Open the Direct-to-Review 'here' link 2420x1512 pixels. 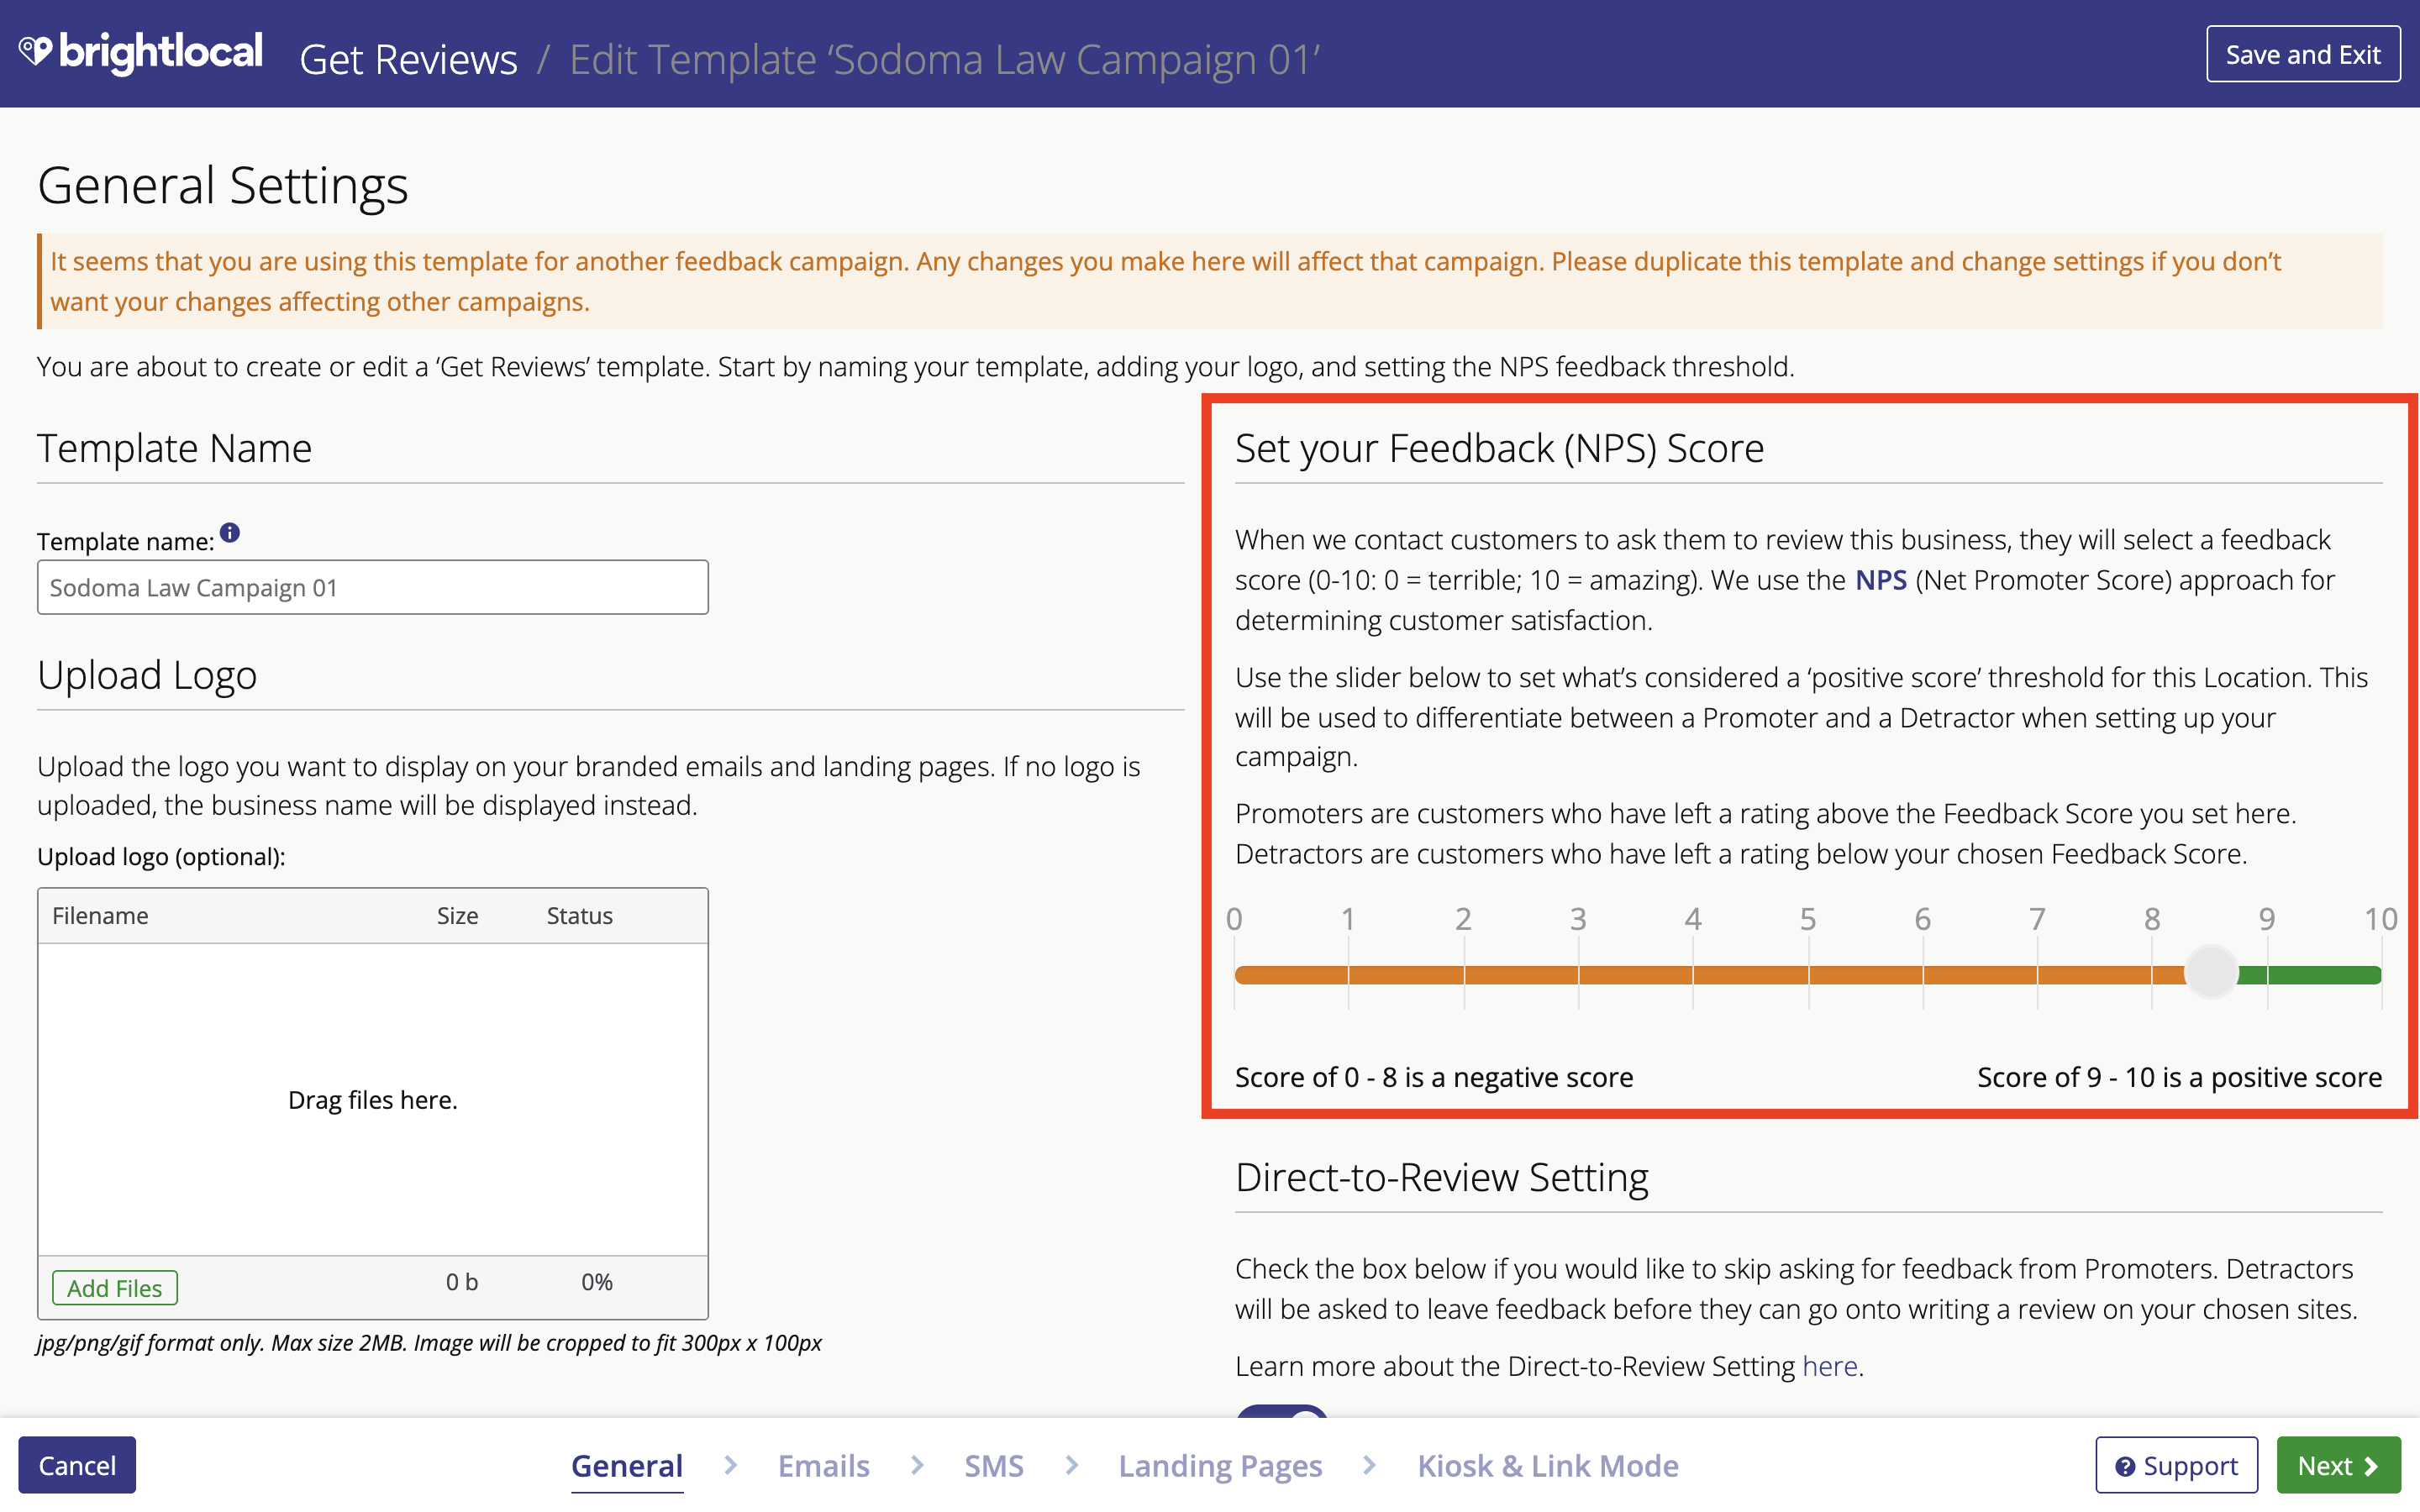1829,1366
